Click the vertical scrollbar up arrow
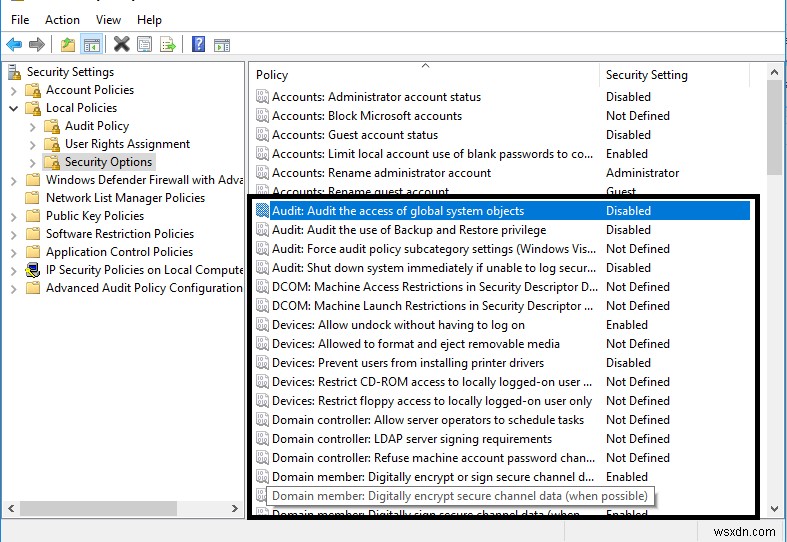 tap(774, 72)
